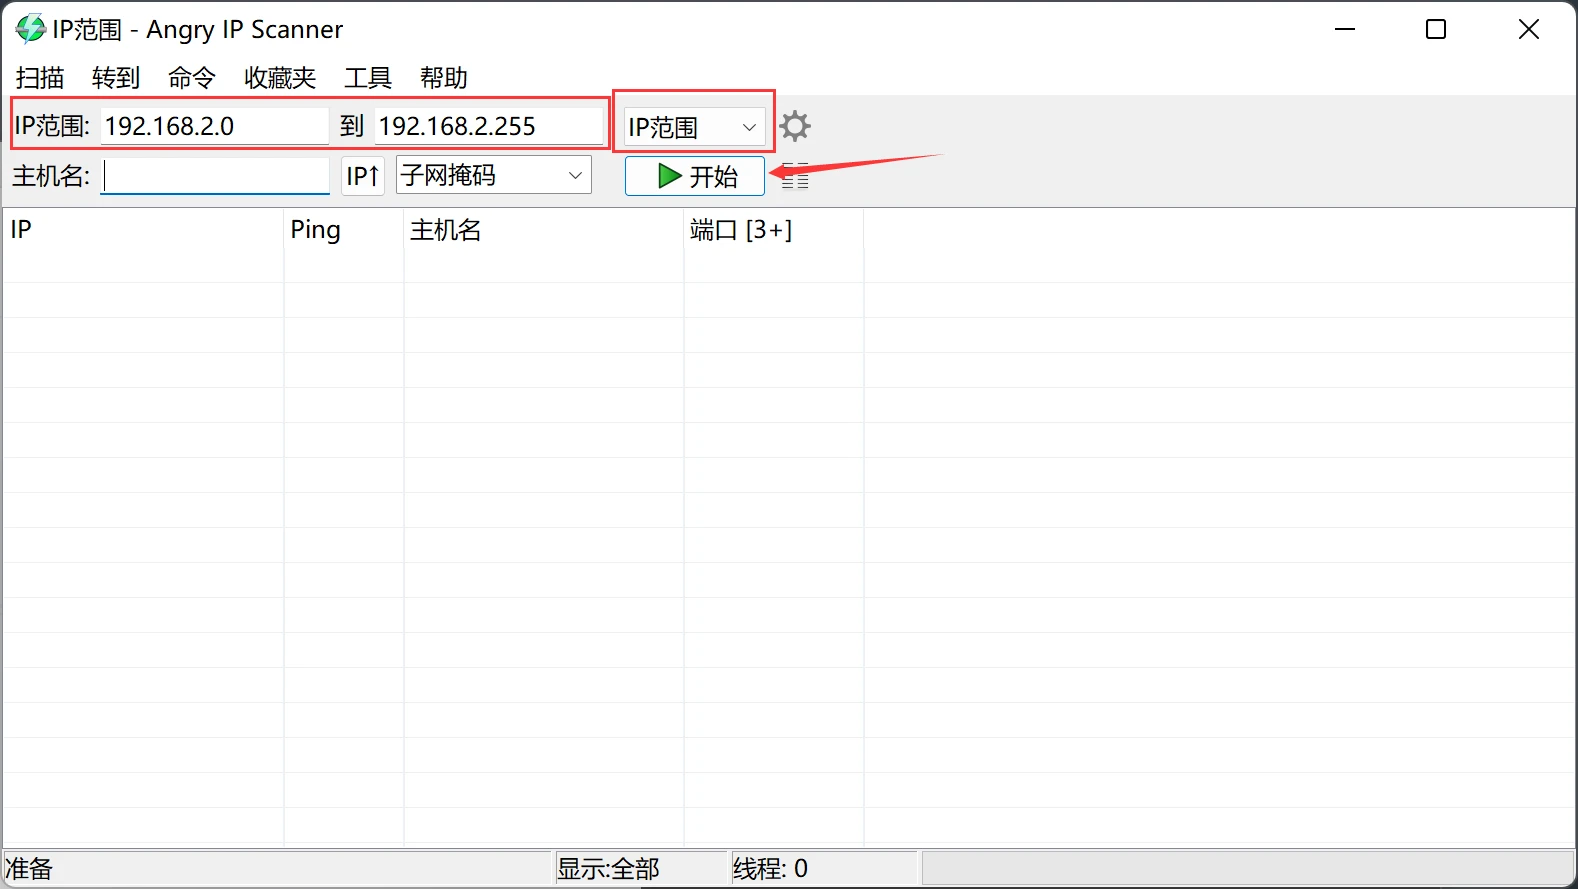Image resolution: width=1578 pixels, height=889 pixels.
Task: Minimize the Angry IP Scanner window
Action: point(1345,29)
